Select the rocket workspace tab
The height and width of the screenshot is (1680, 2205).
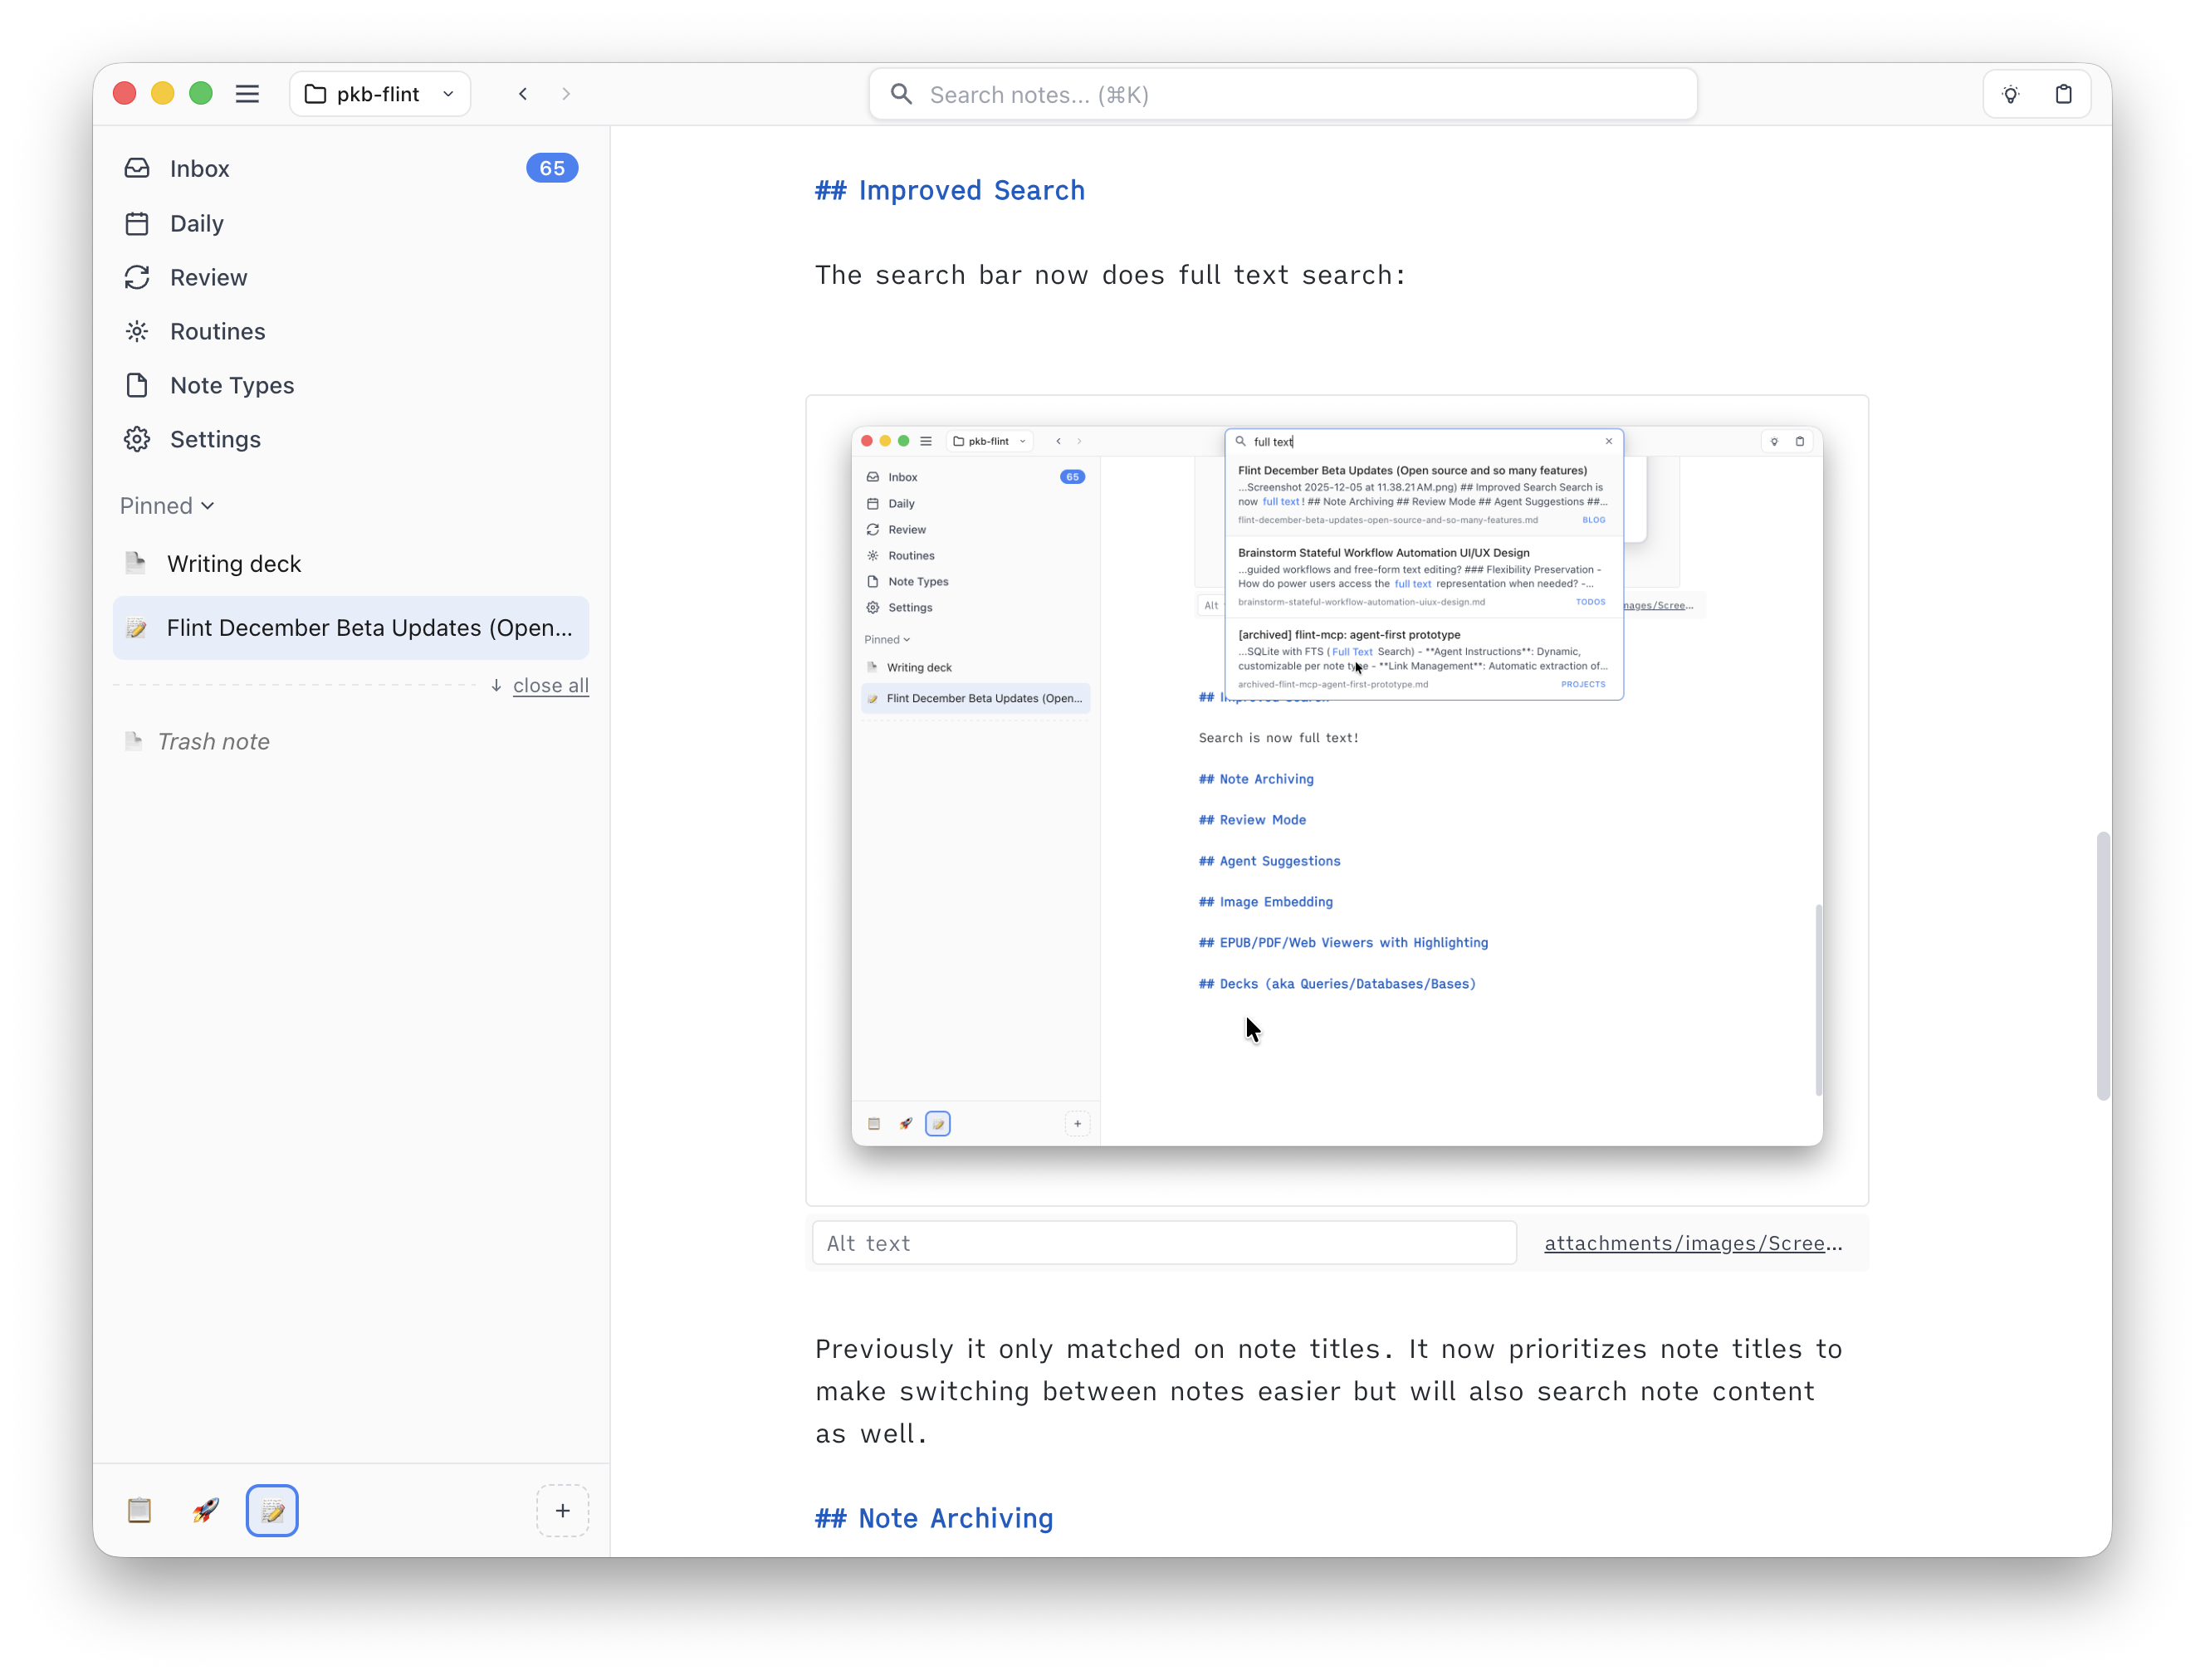point(205,1510)
